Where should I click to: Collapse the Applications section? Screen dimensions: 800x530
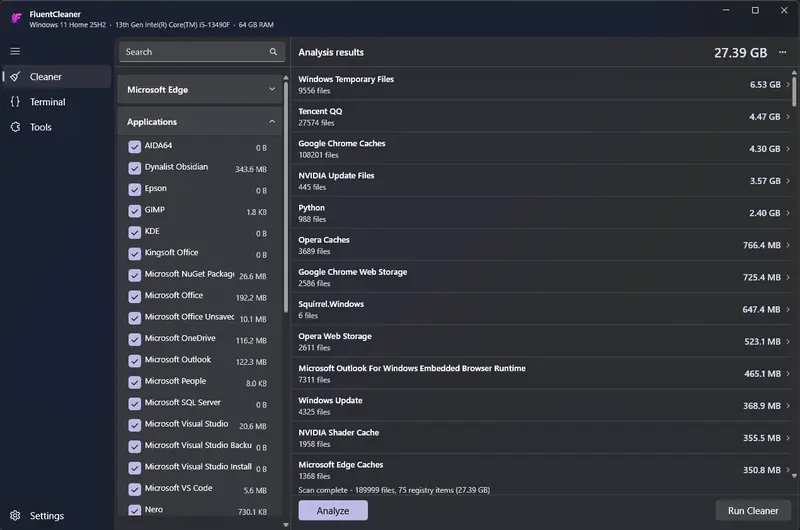[200, 121]
